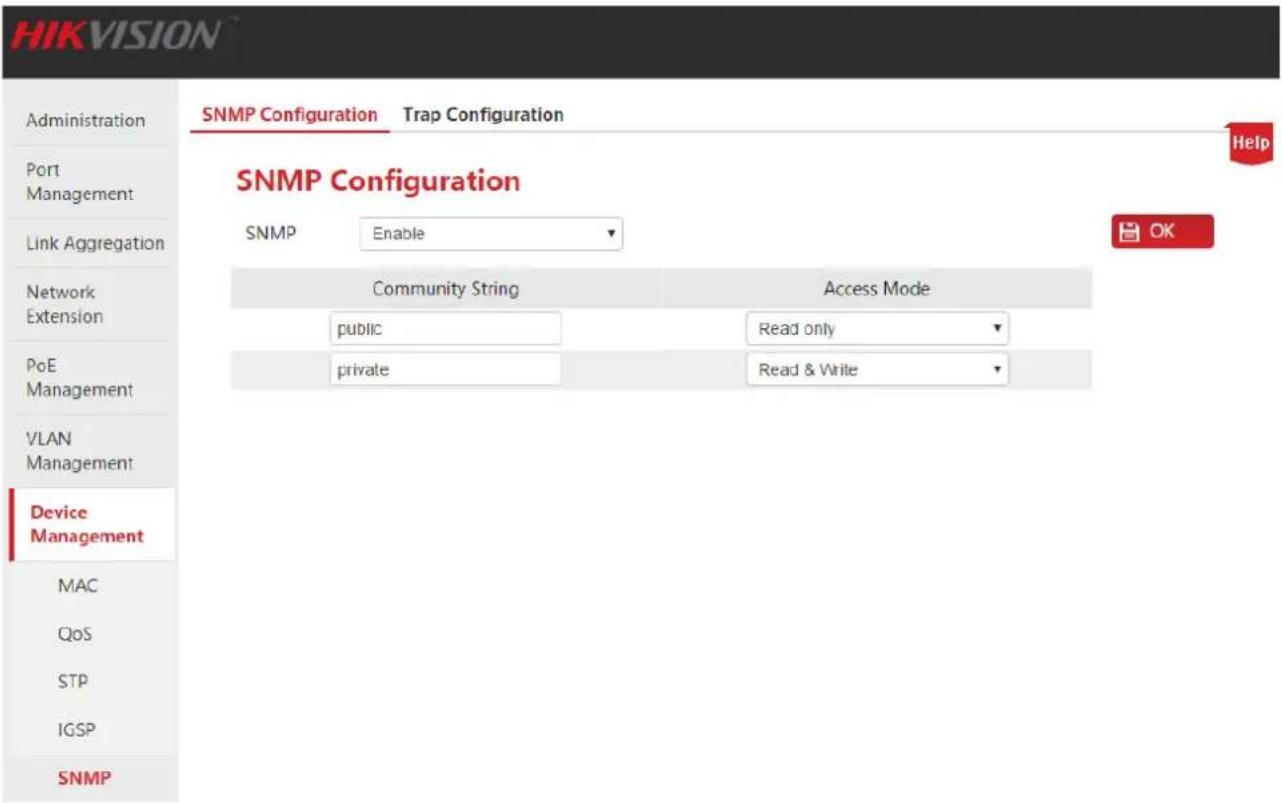
Task: Click the private community string field
Action: (445, 370)
